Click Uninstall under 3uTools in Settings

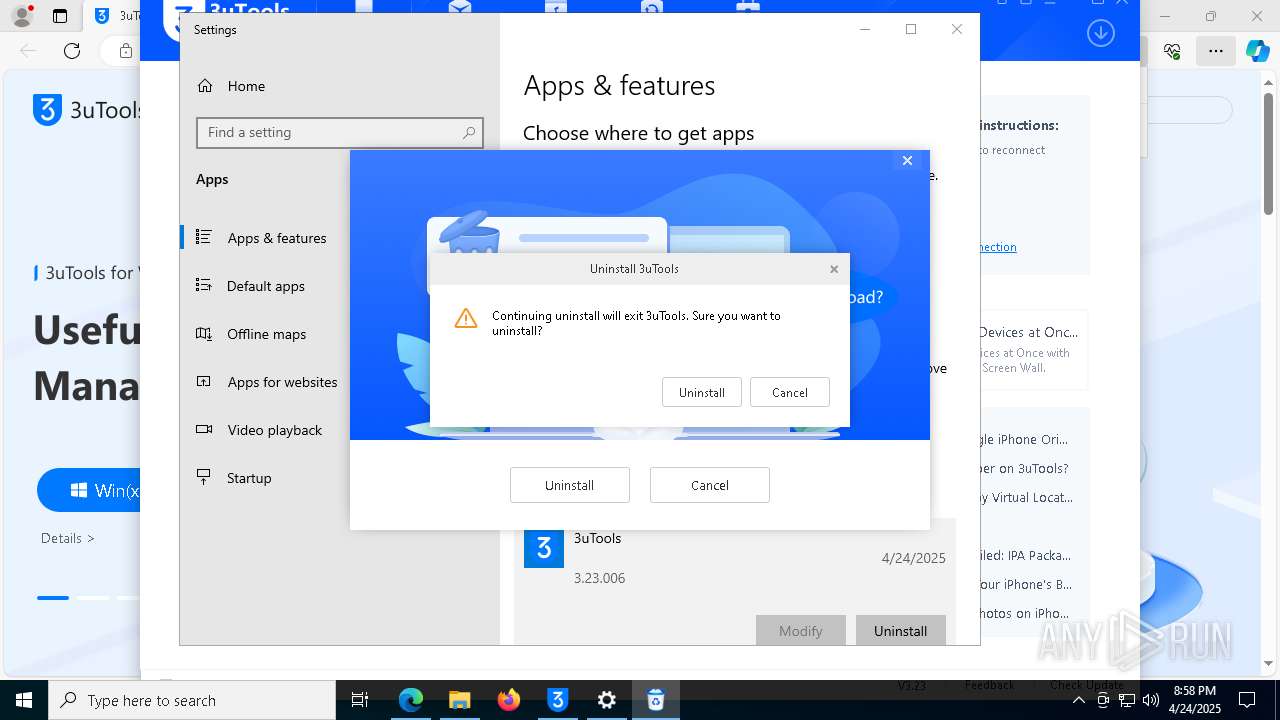900,630
